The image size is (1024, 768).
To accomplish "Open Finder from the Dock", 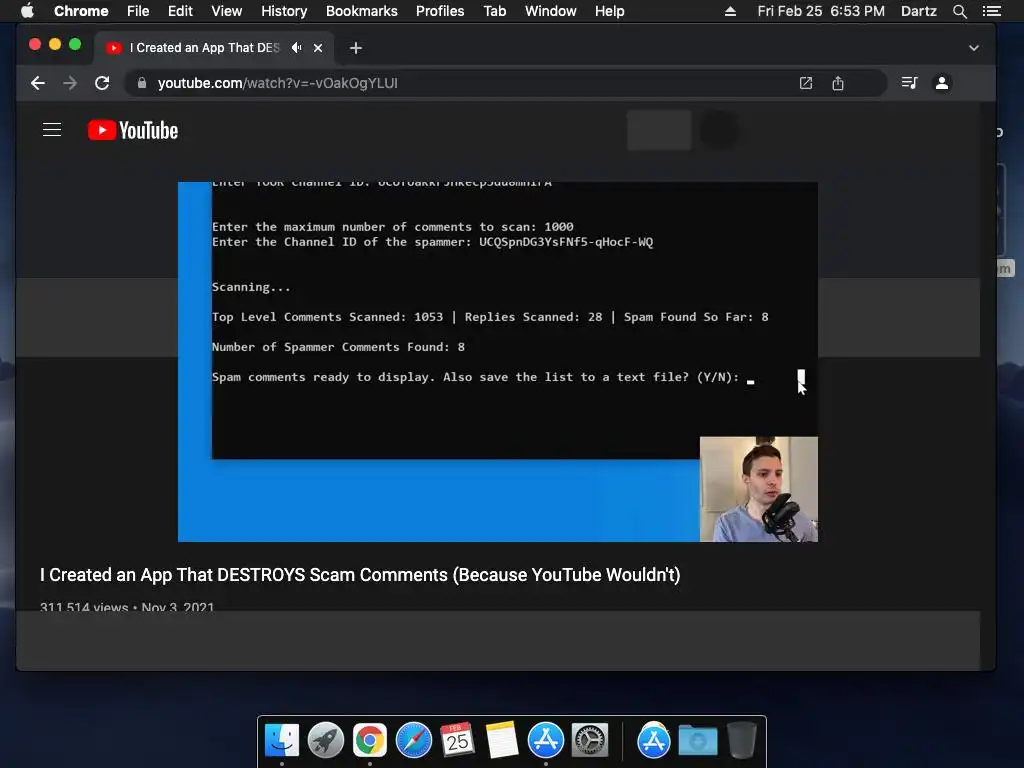I will pos(282,741).
